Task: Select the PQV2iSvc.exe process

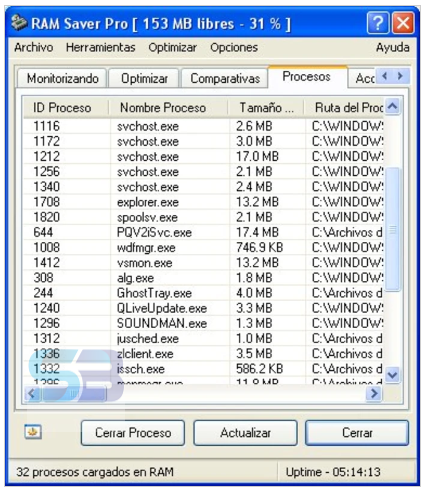Action: pos(203,232)
